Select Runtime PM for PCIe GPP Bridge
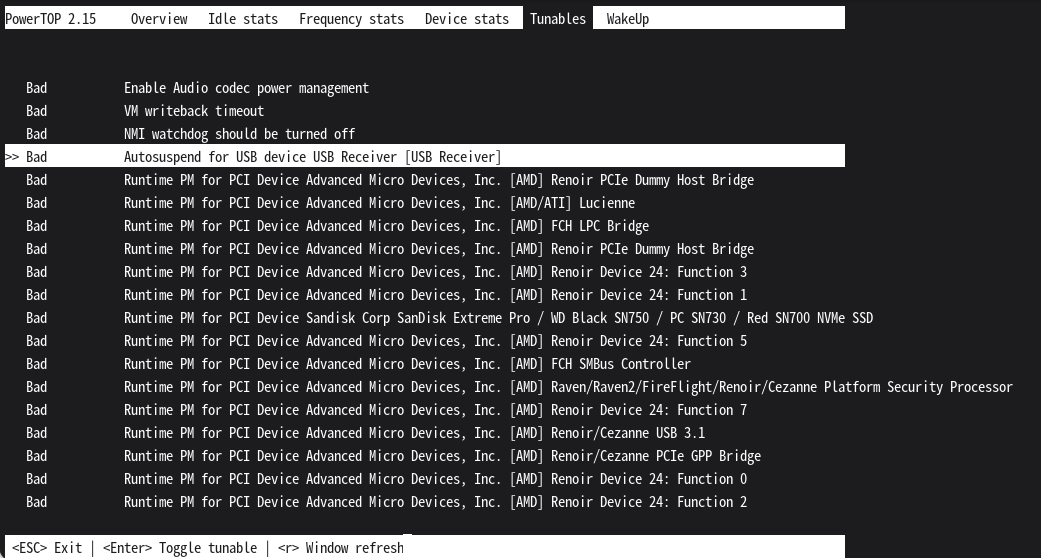 coord(442,456)
